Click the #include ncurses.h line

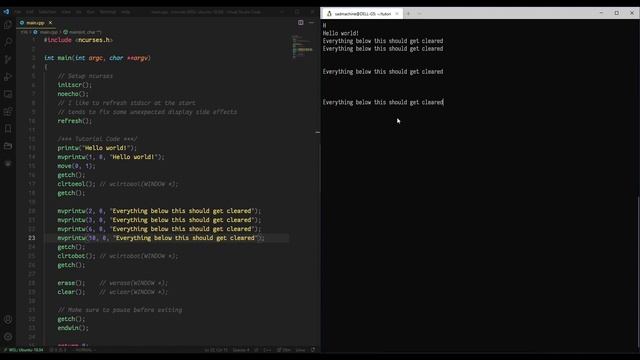(78, 40)
